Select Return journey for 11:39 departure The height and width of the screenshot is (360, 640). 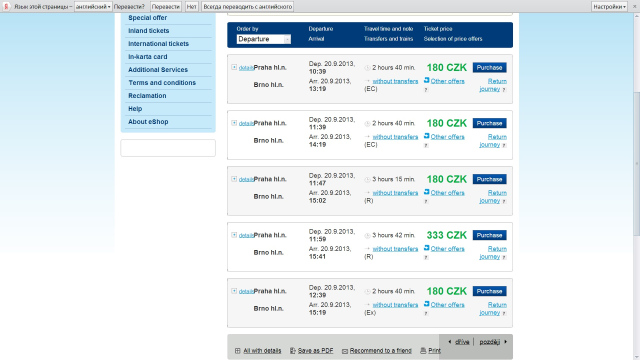point(493,141)
